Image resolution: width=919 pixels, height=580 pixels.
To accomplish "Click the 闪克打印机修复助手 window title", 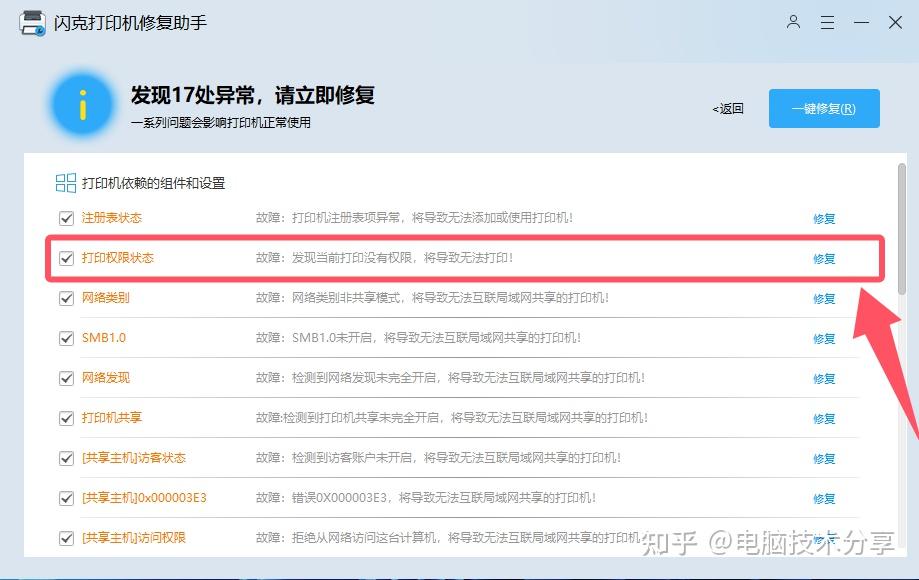I will (x=130, y=23).
